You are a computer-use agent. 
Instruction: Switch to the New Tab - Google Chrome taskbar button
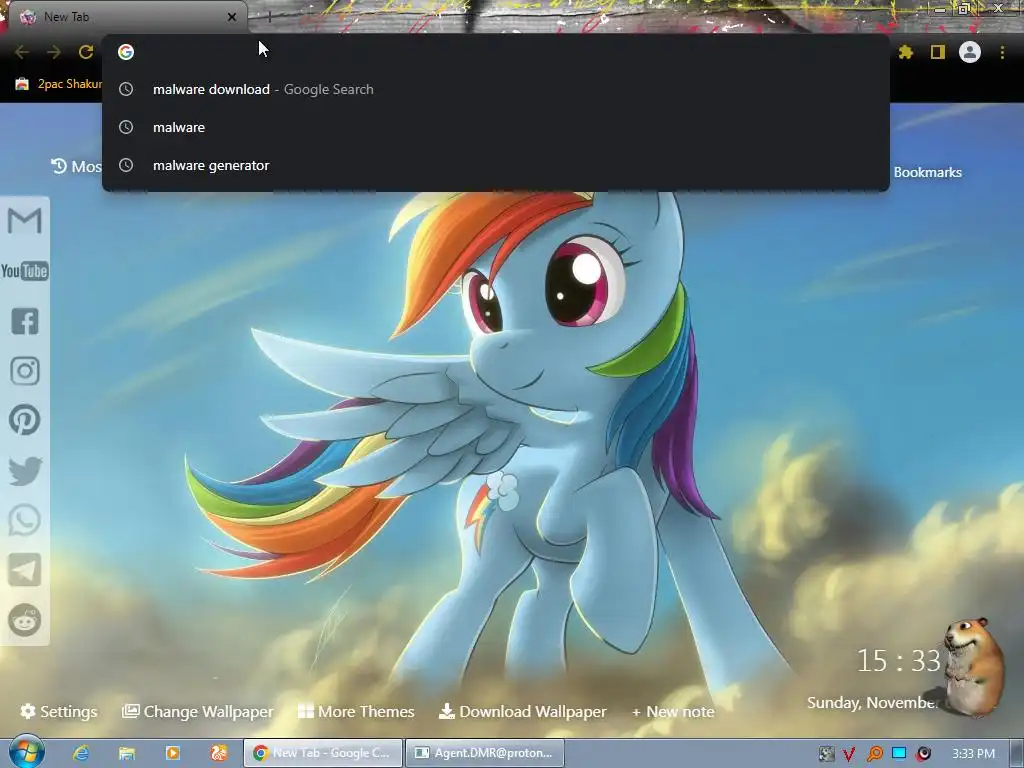tap(323, 753)
